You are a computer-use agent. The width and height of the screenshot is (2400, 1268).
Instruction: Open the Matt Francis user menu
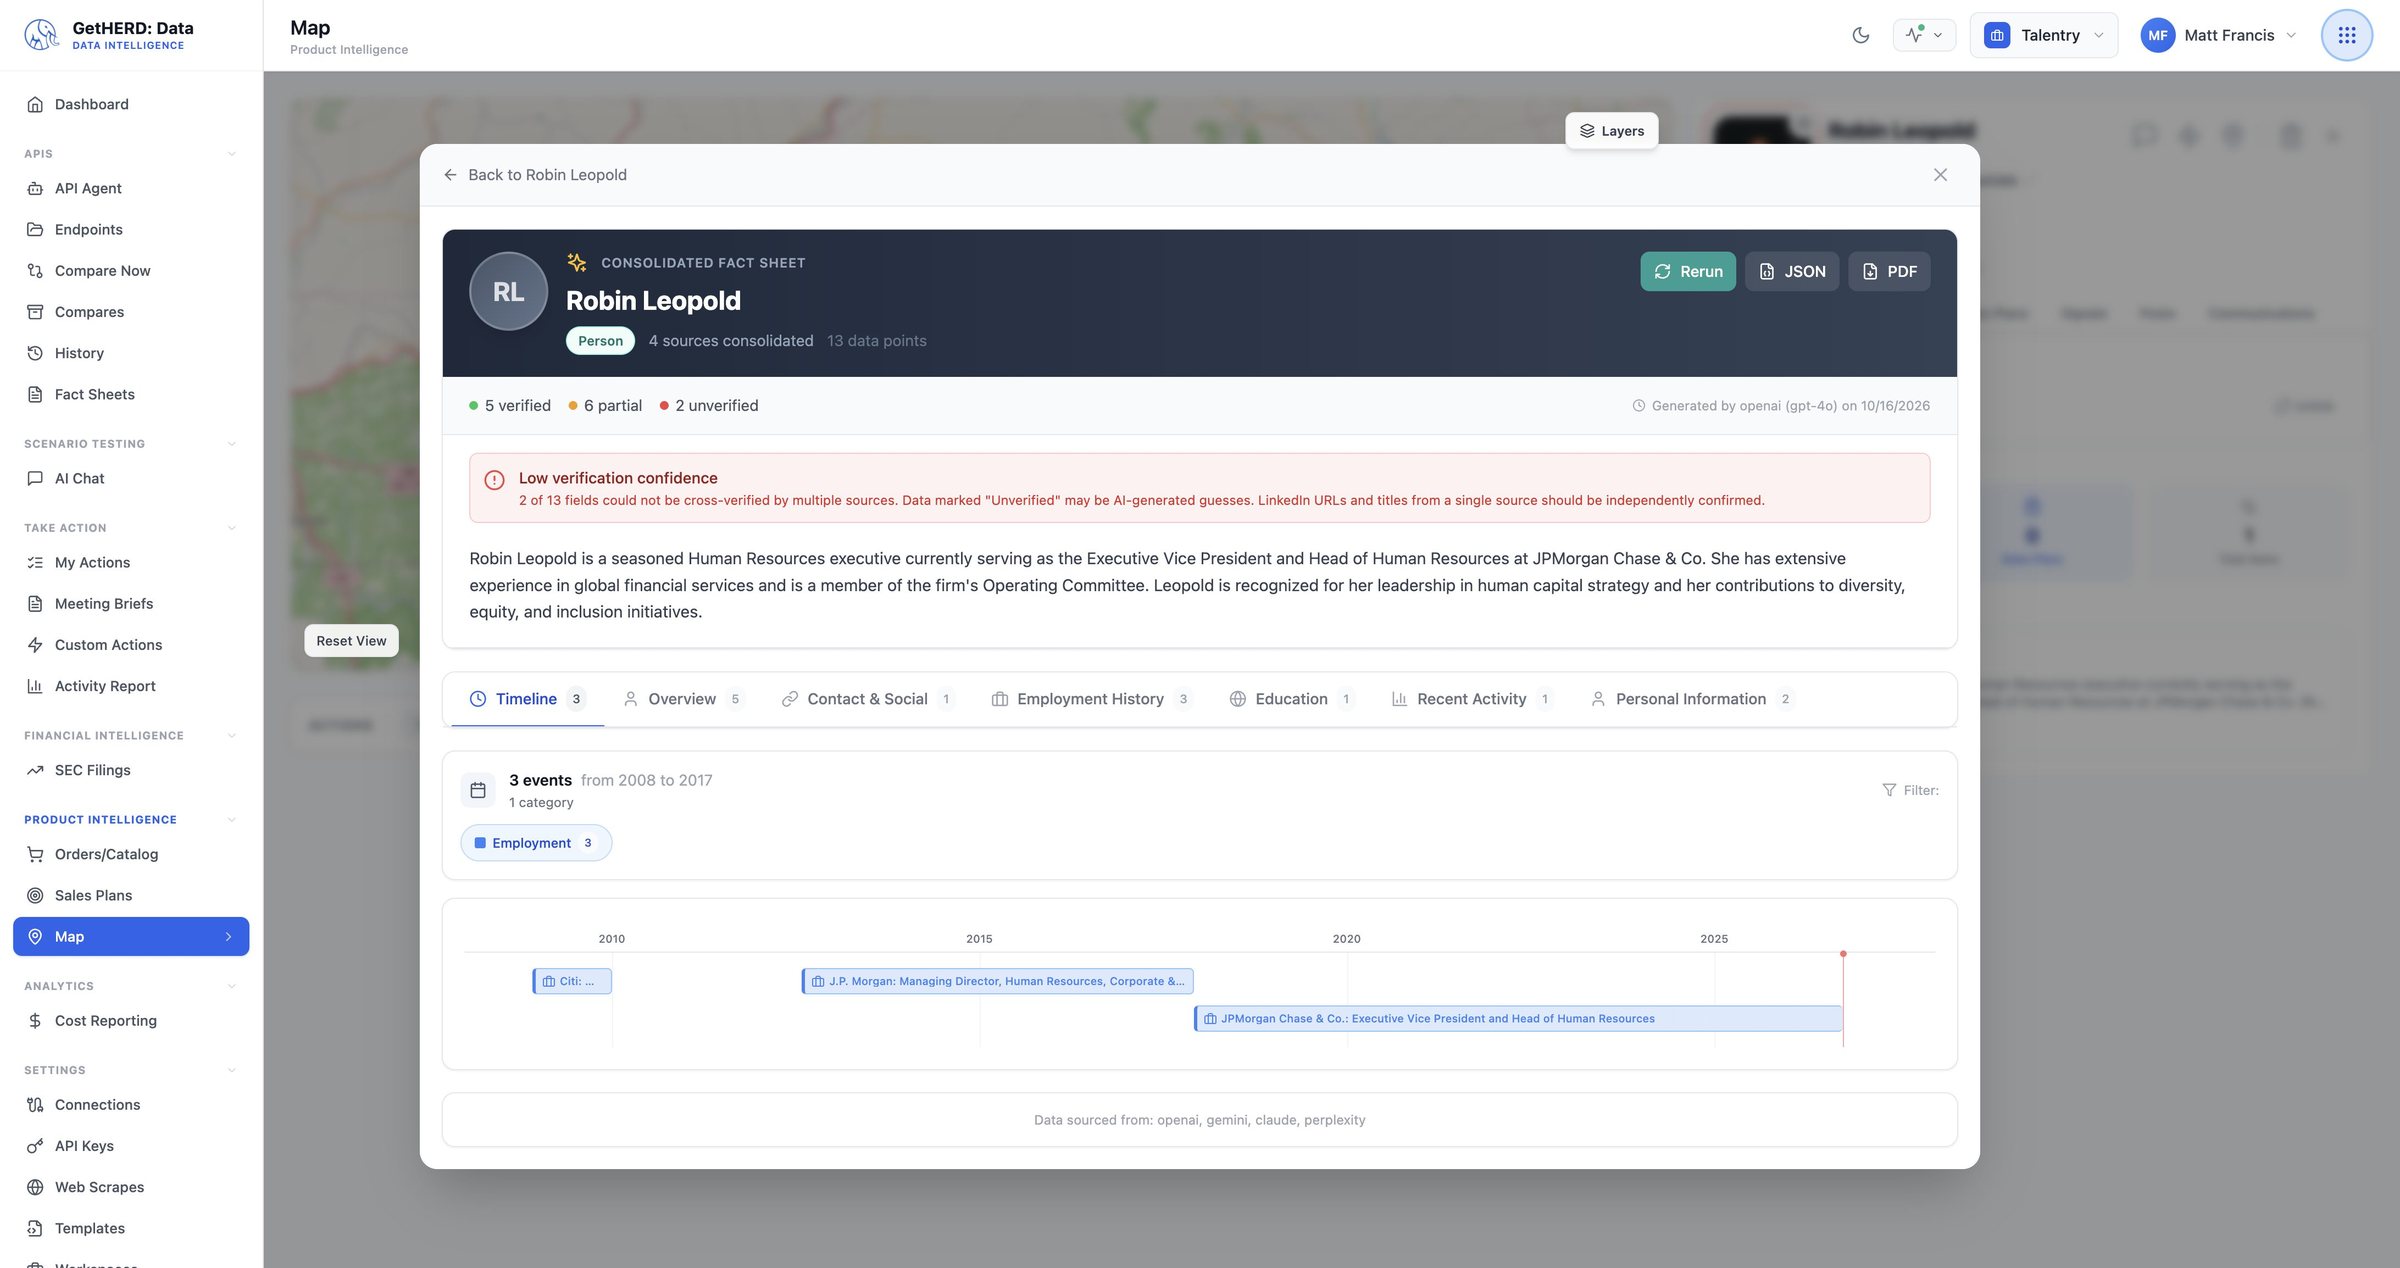[2219, 35]
